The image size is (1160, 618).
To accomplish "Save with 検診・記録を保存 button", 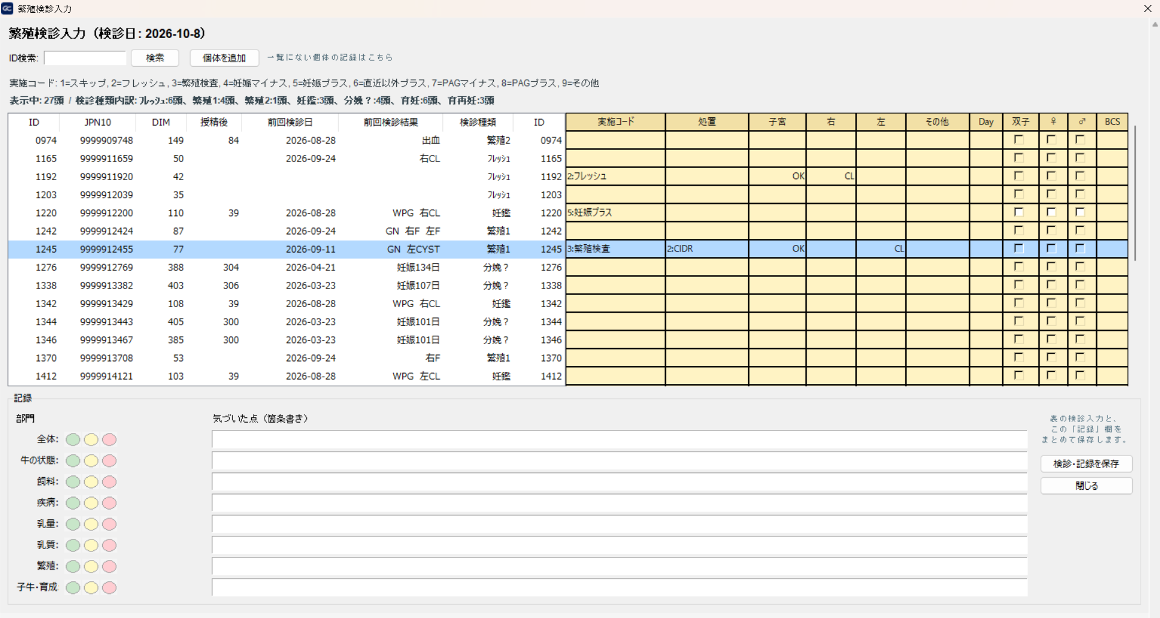I will tap(1086, 463).
